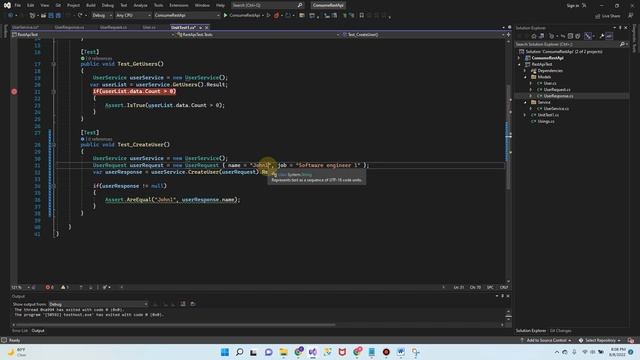
Task: Open the ConsumeRestApi startup project dropdown
Action: tap(187, 16)
